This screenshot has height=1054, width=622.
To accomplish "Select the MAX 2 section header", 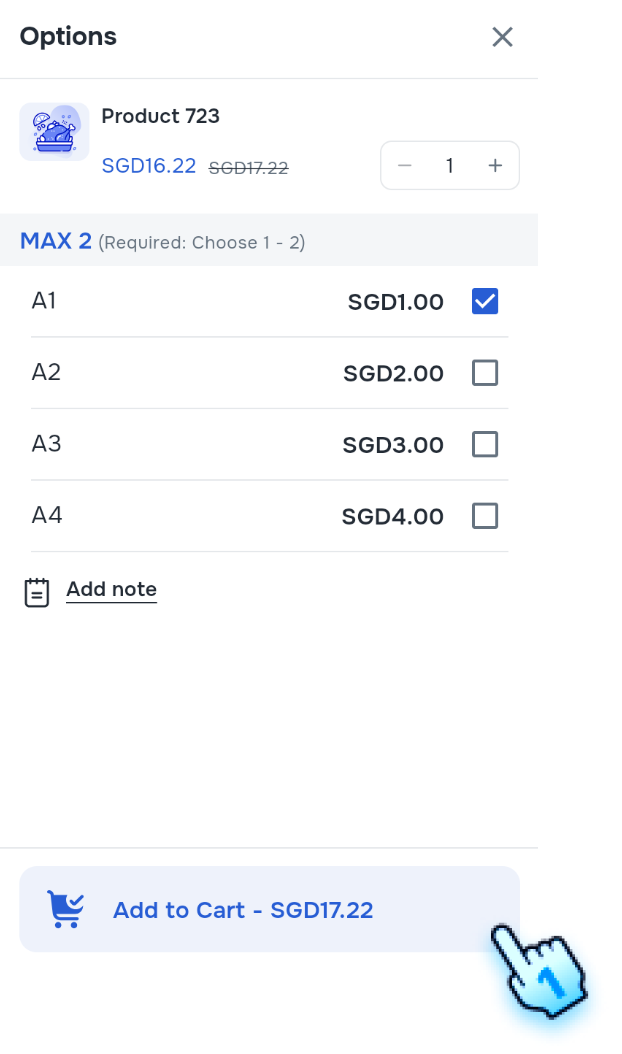I will [55, 240].
